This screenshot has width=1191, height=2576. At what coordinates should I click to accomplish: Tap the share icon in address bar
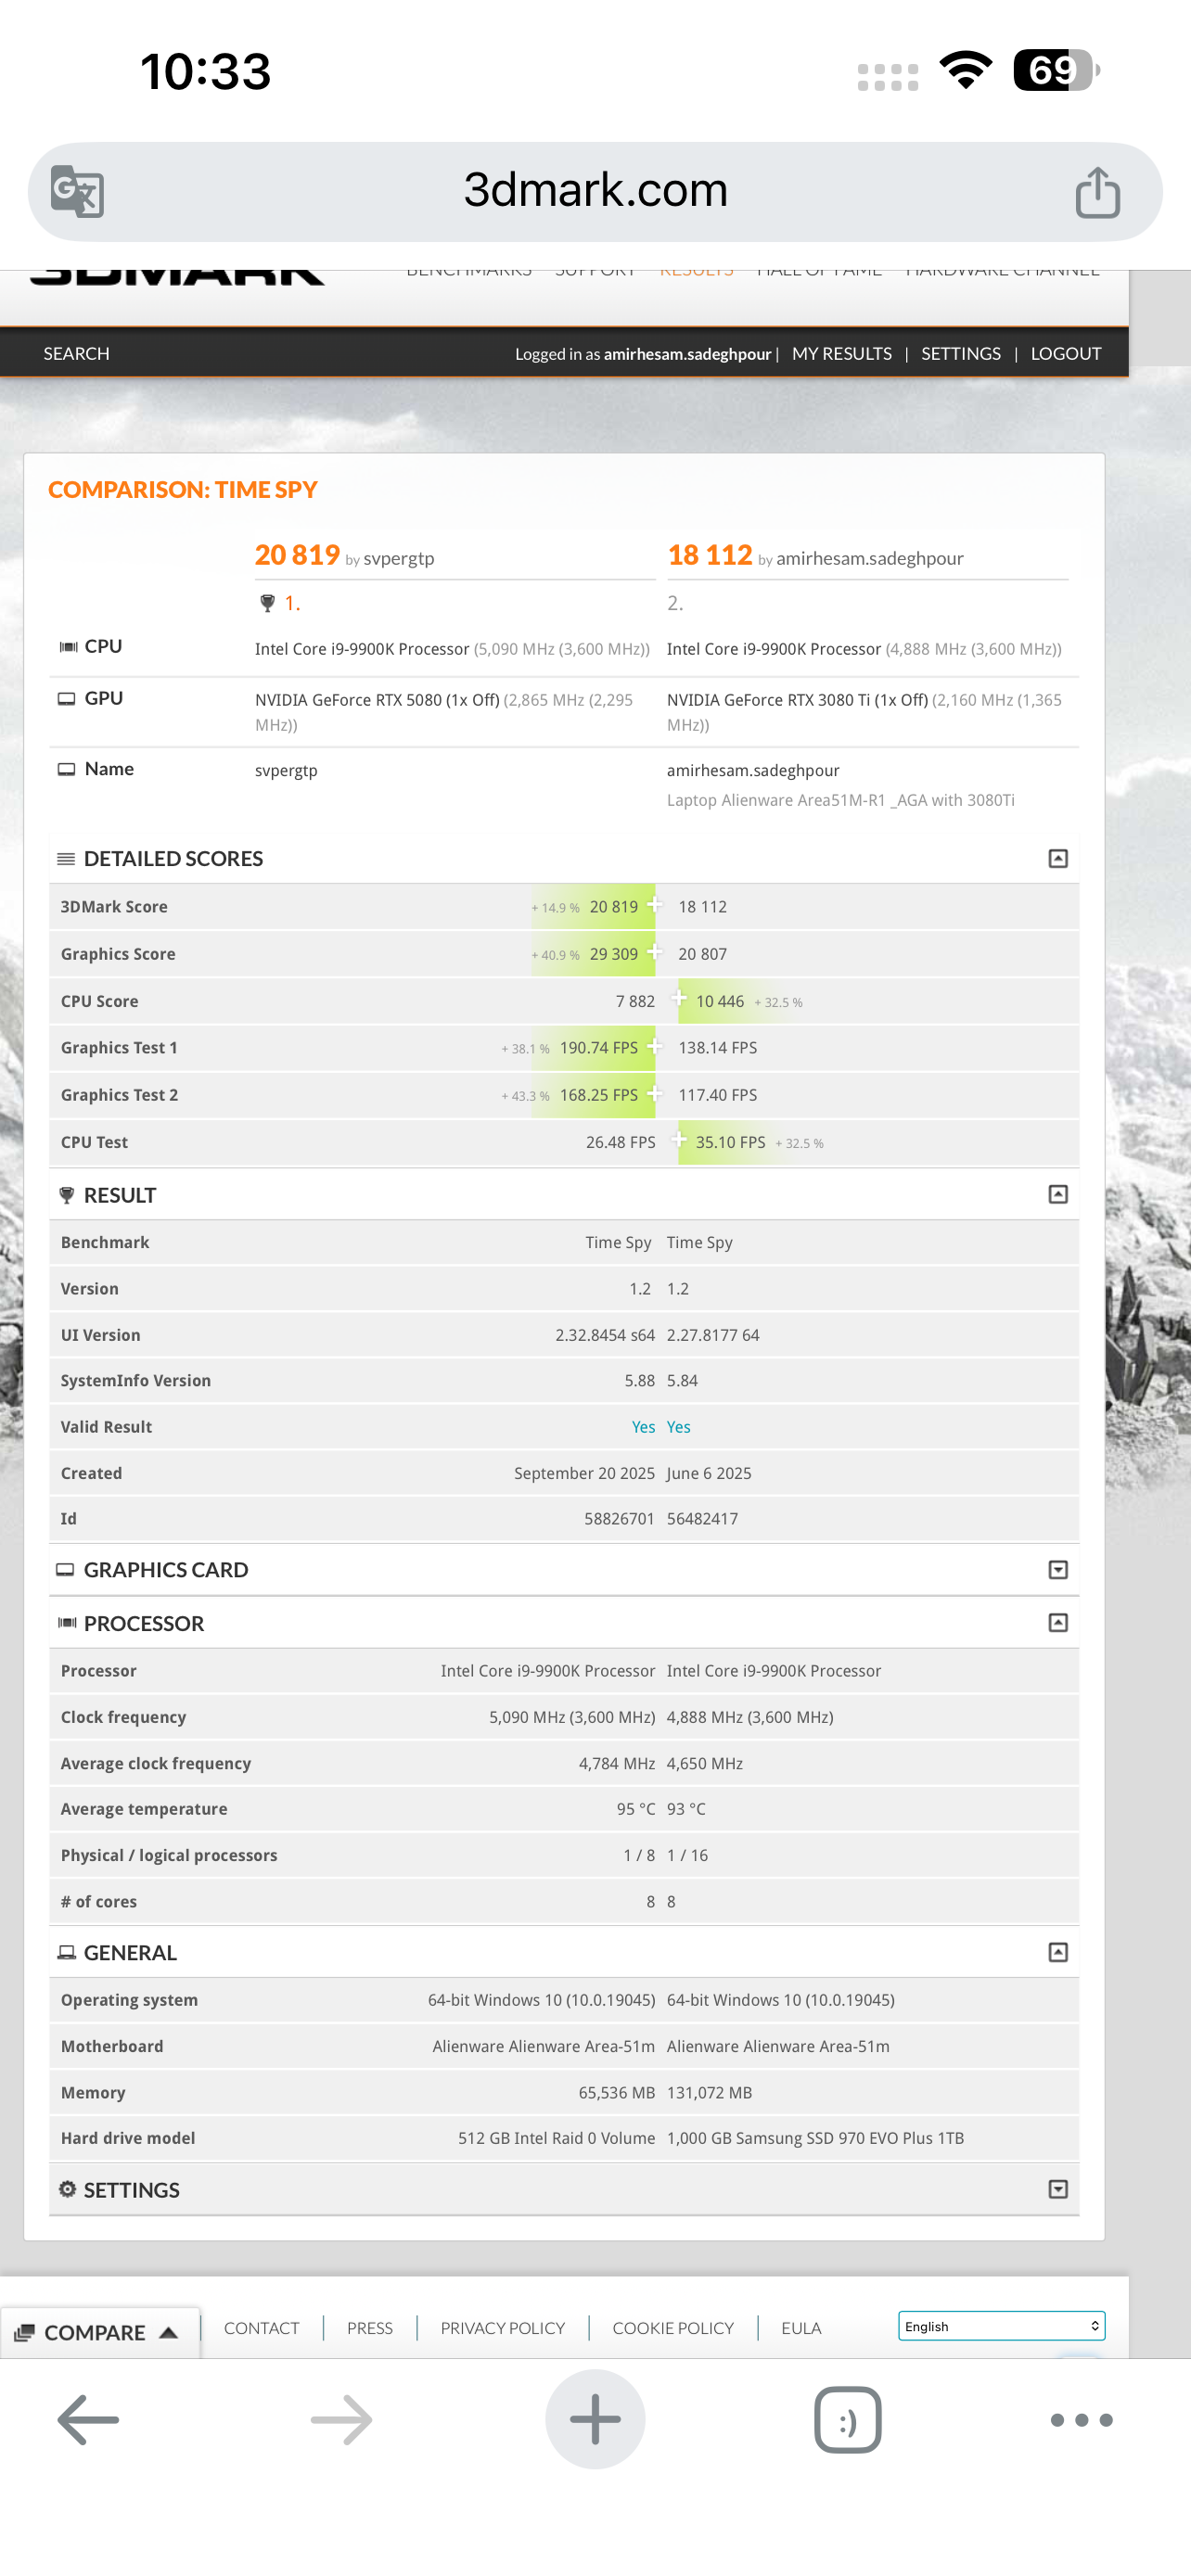click(x=1097, y=192)
